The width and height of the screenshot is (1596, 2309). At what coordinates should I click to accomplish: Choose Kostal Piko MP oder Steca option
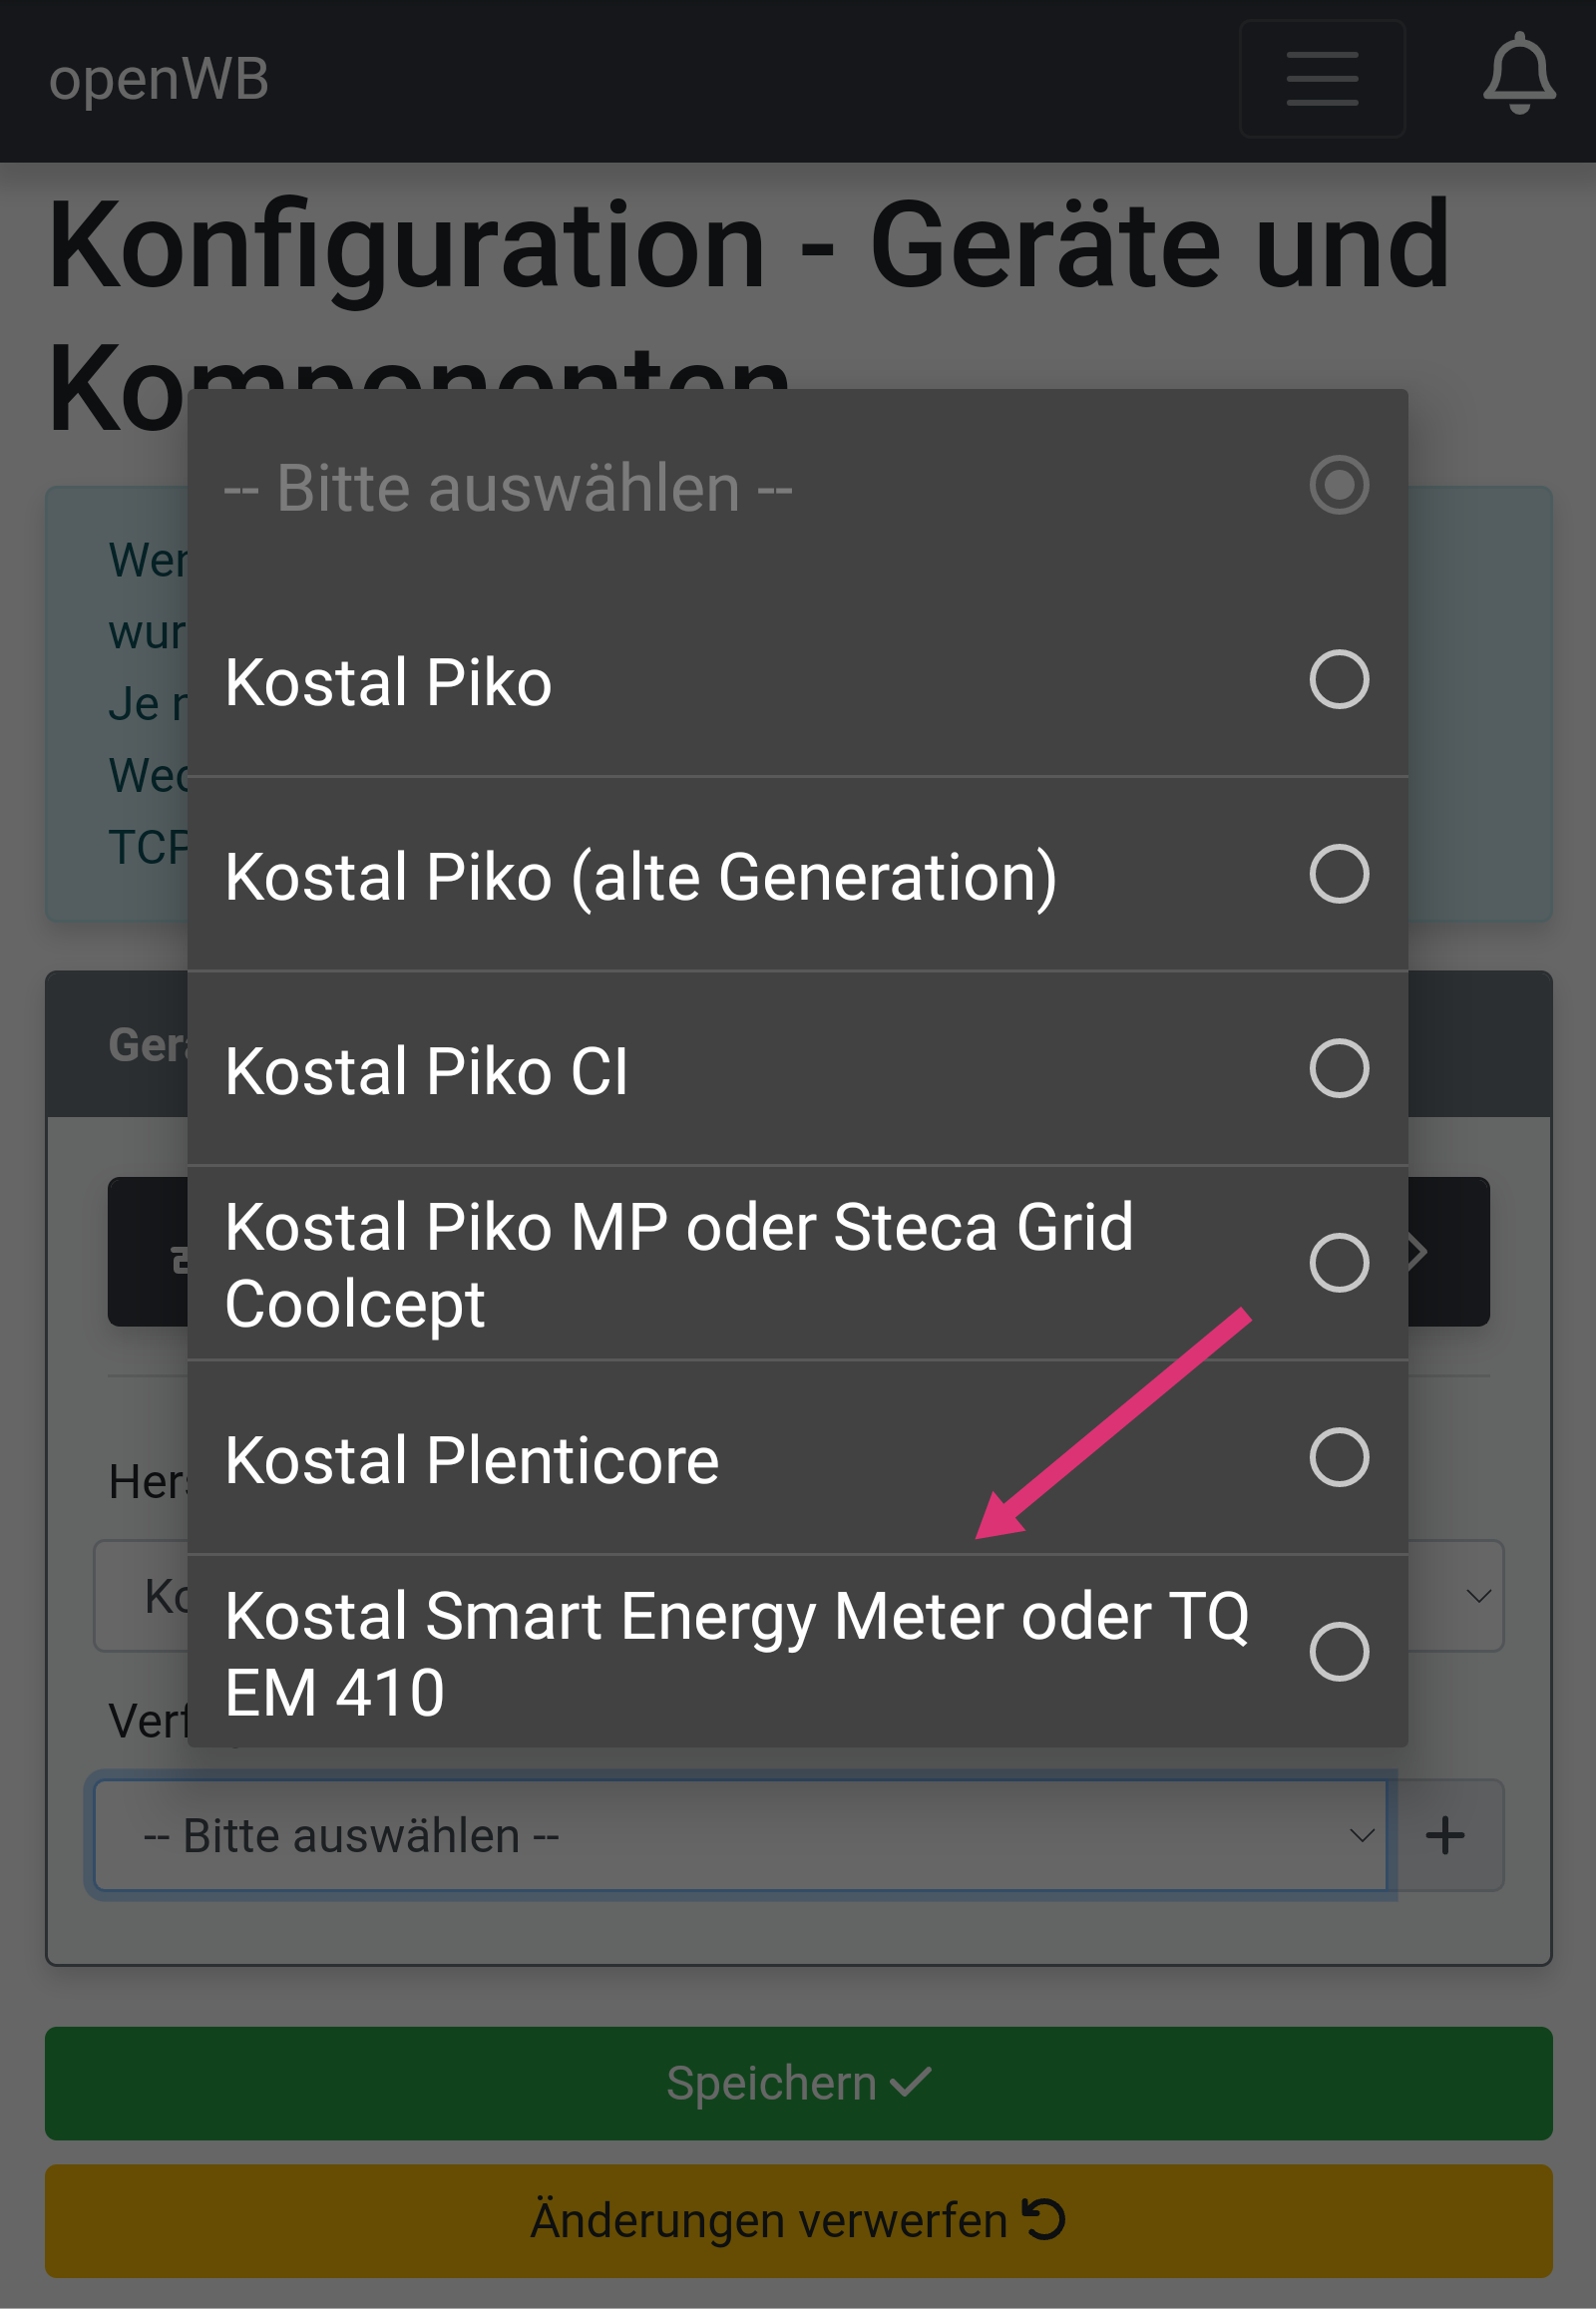pos(678,1264)
